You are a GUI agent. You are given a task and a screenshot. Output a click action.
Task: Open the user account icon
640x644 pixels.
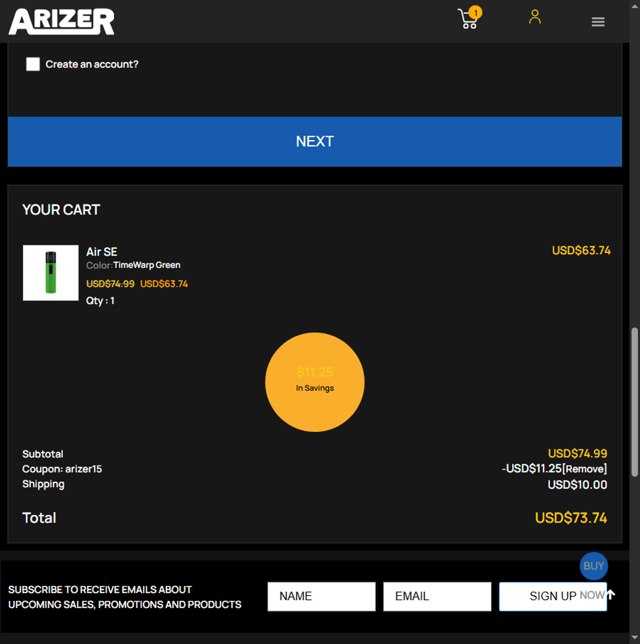click(535, 17)
